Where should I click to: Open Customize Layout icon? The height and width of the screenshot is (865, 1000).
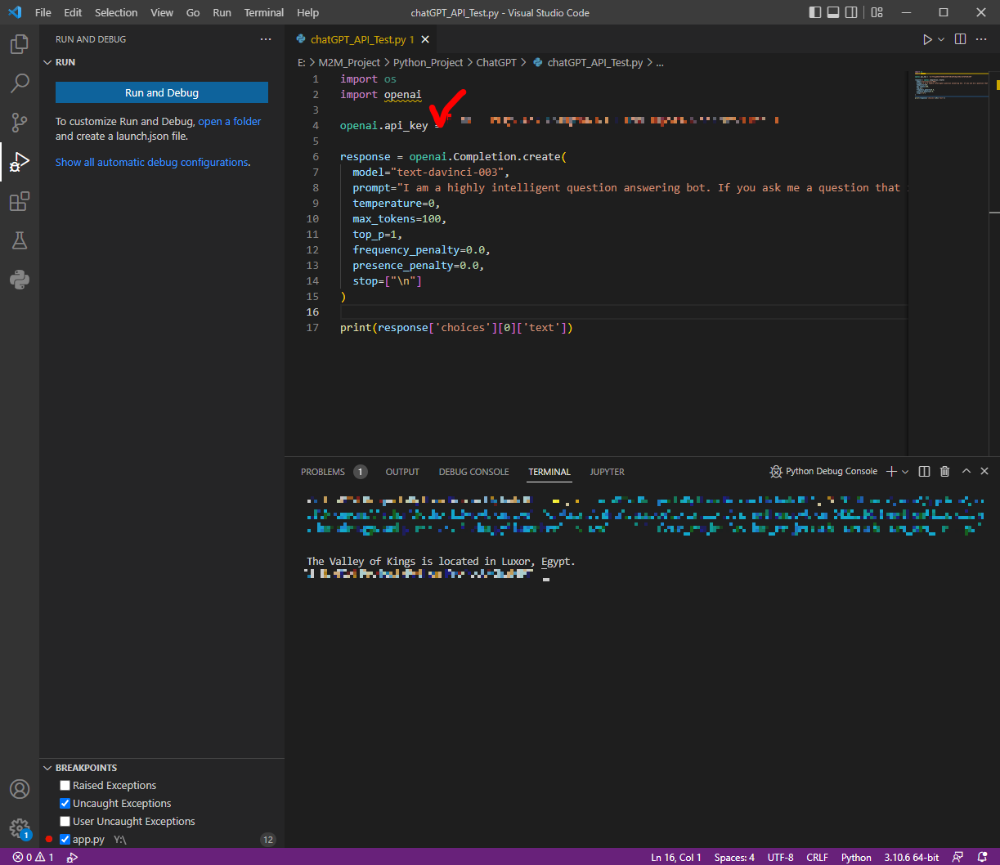[x=877, y=13]
